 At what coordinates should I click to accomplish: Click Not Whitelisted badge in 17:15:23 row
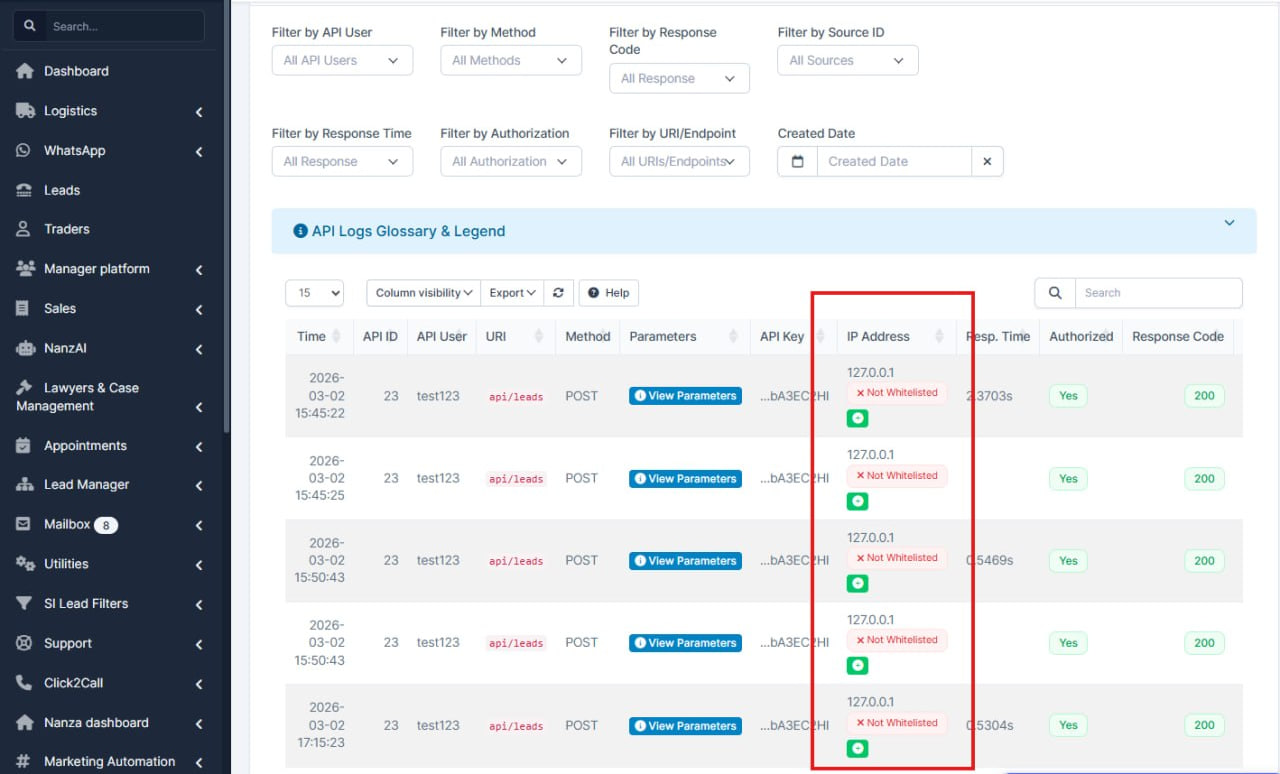(897, 723)
